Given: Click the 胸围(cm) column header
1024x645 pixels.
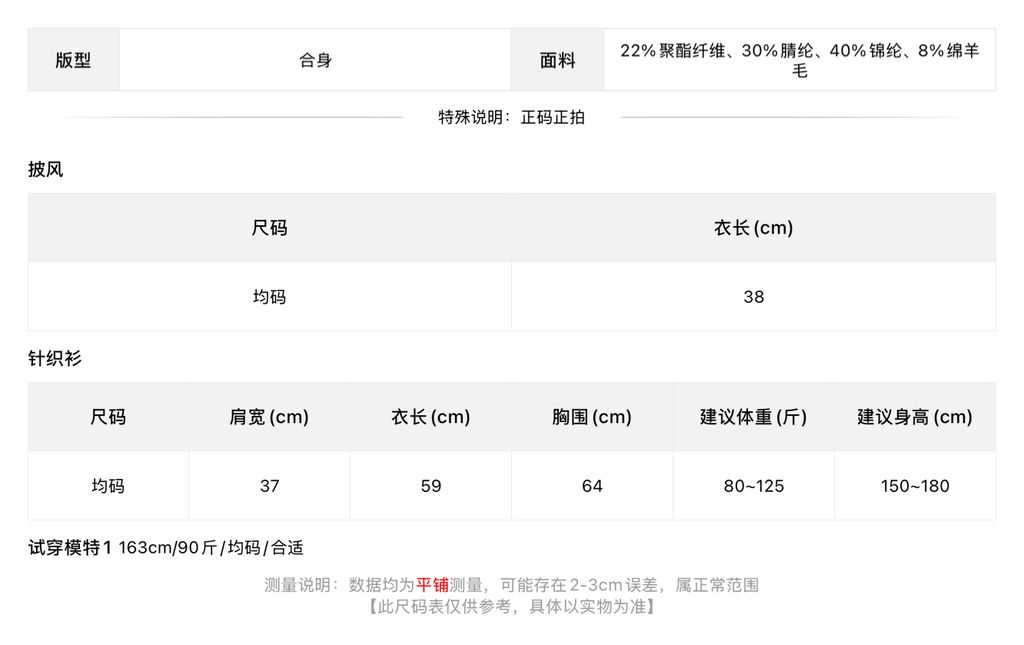Looking at the screenshot, I should (592, 417).
